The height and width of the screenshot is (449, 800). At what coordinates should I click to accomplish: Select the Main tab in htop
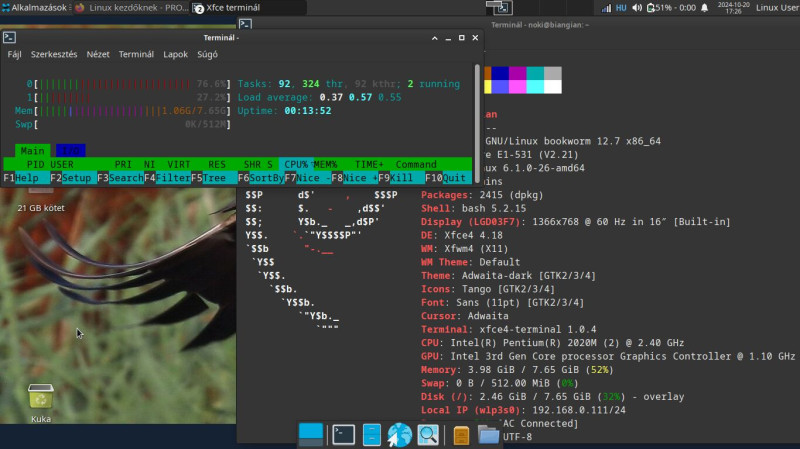(33, 151)
